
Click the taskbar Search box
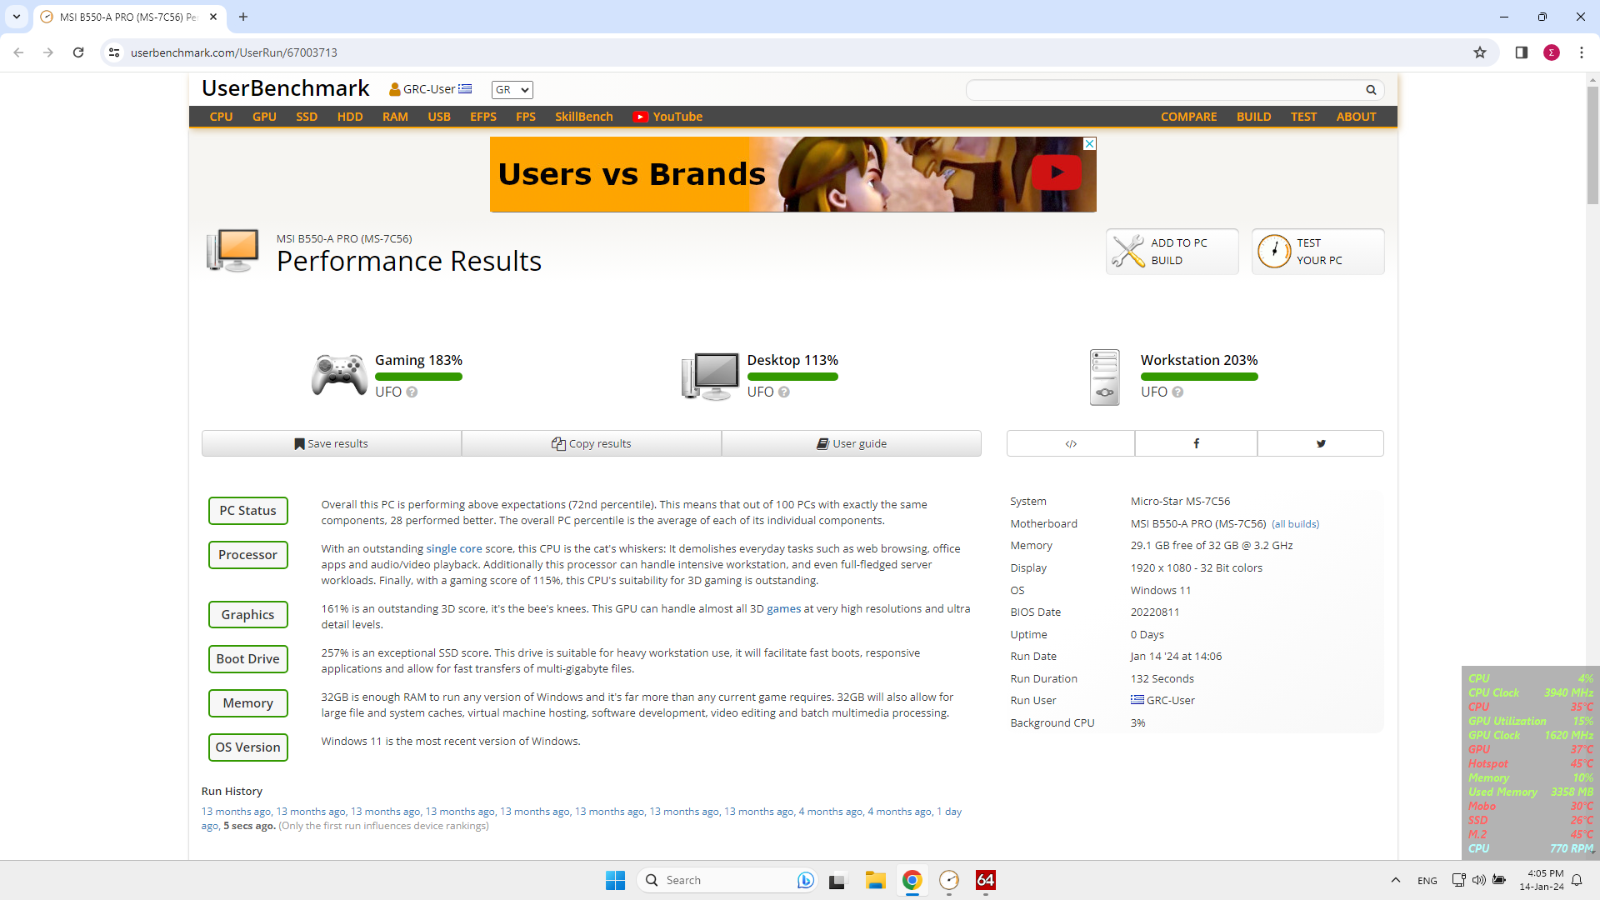[727, 880]
